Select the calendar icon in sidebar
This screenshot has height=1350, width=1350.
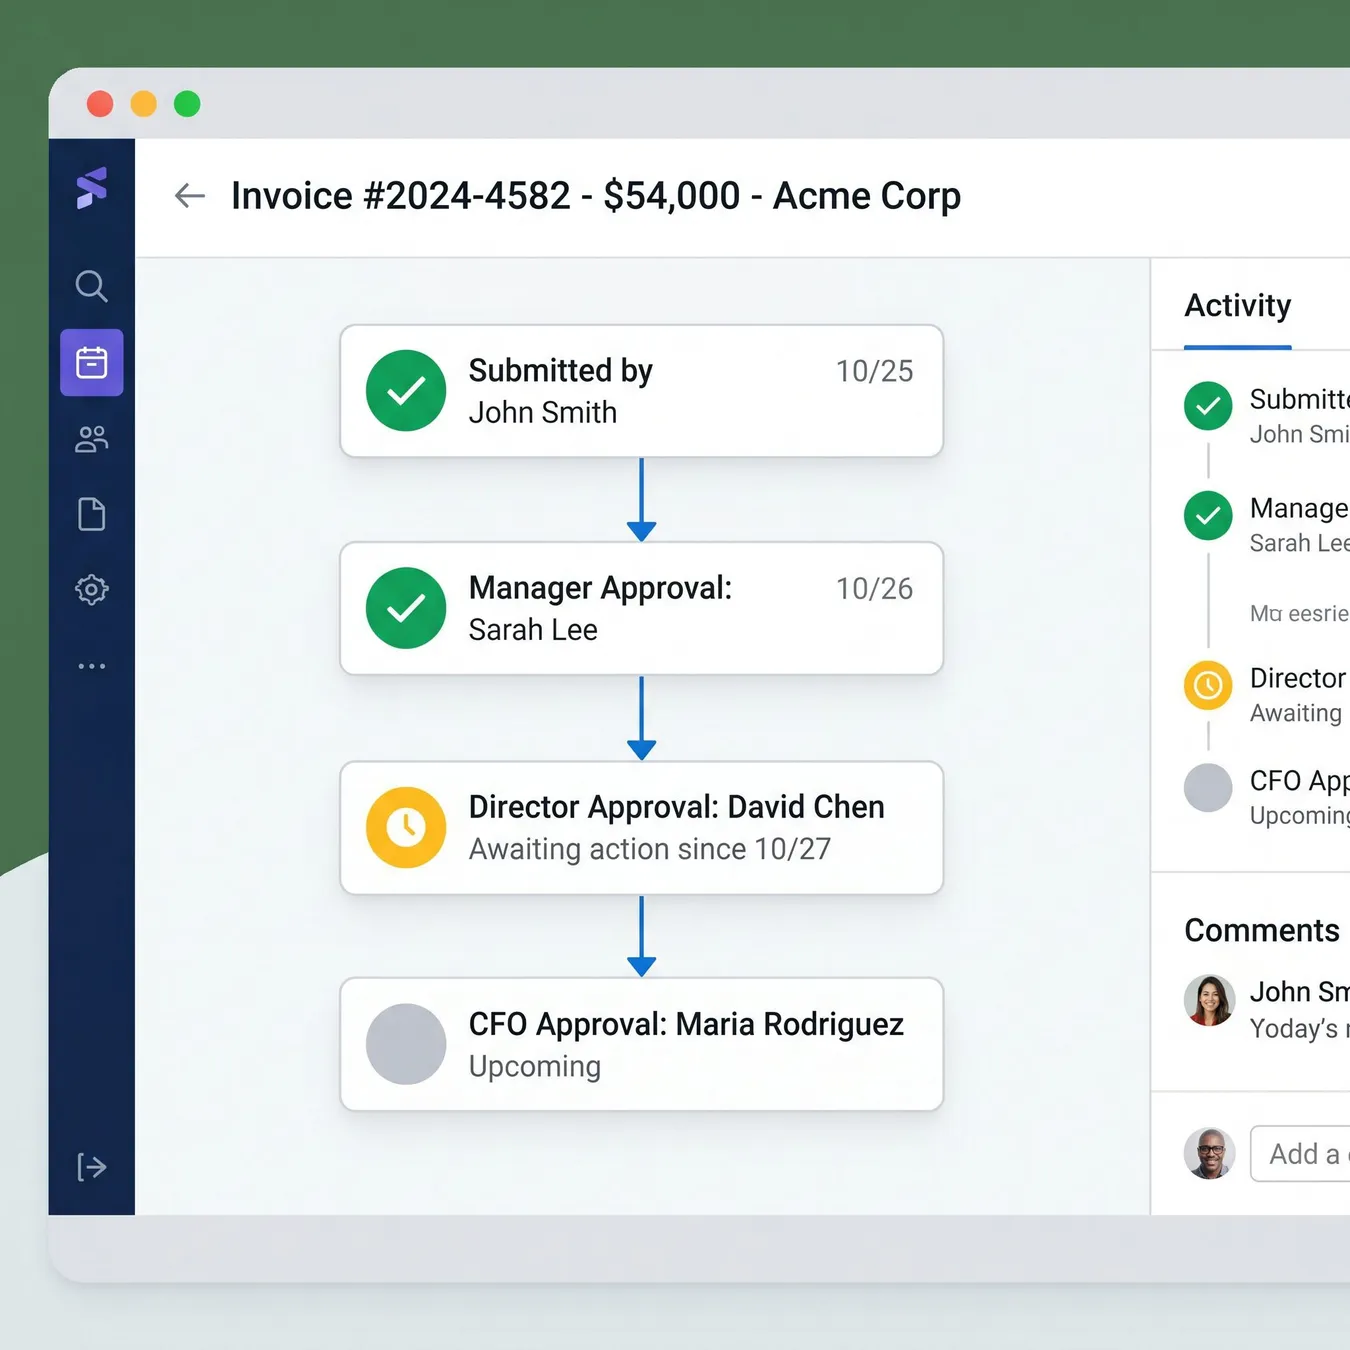point(91,362)
